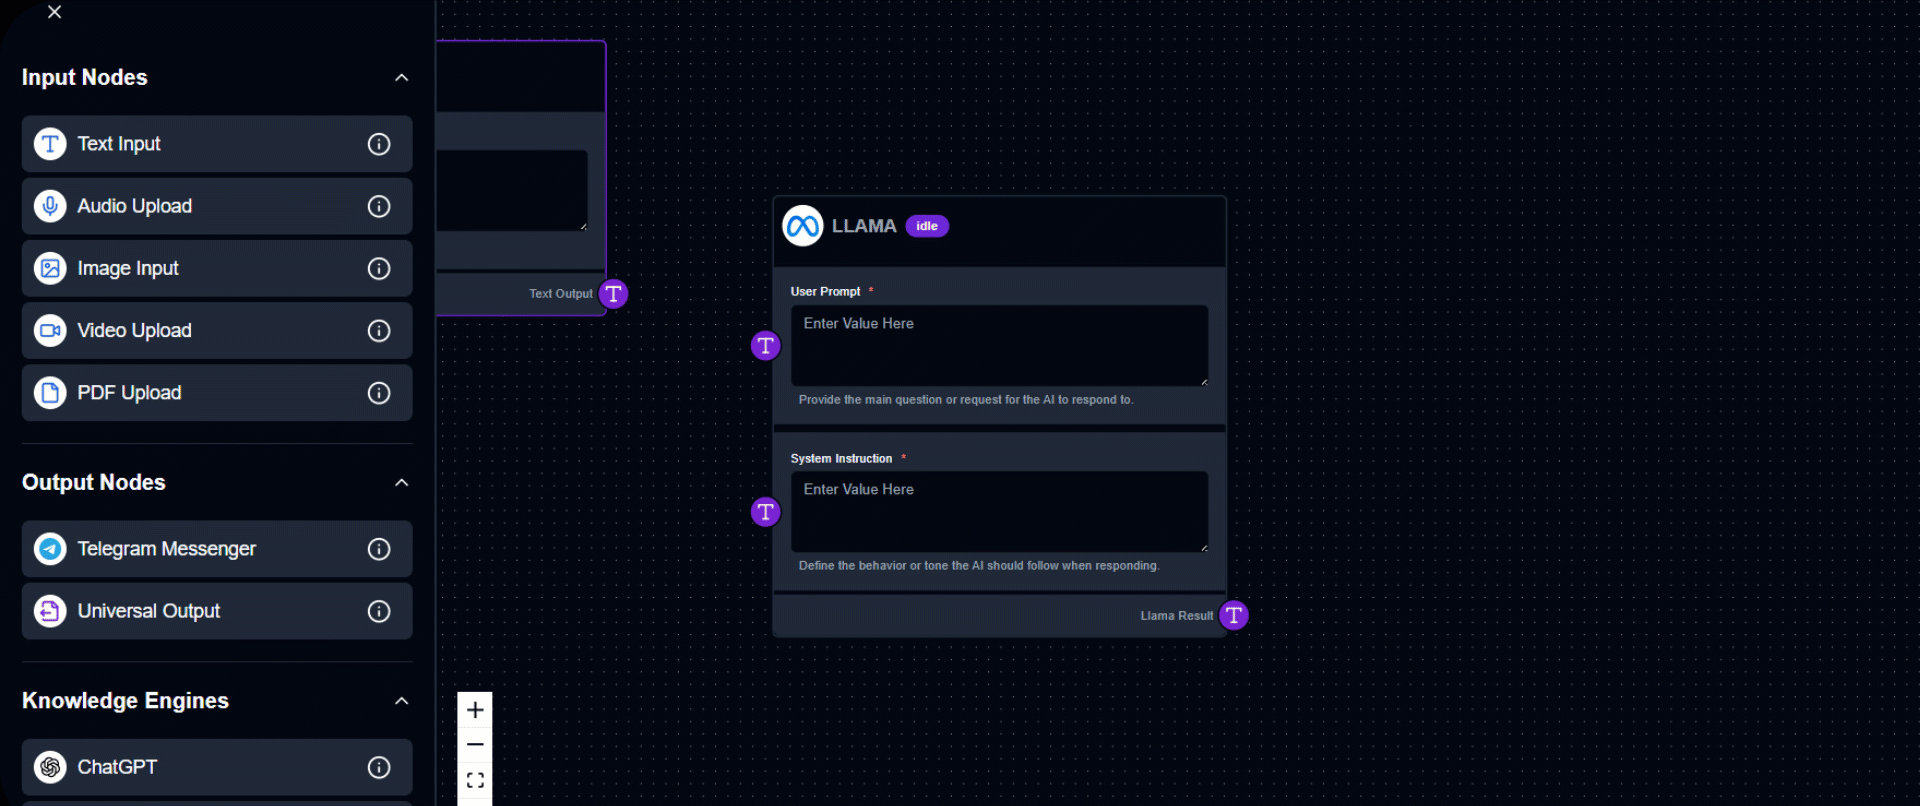
Task: Show info for PDF Upload node
Action: tap(379, 393)
